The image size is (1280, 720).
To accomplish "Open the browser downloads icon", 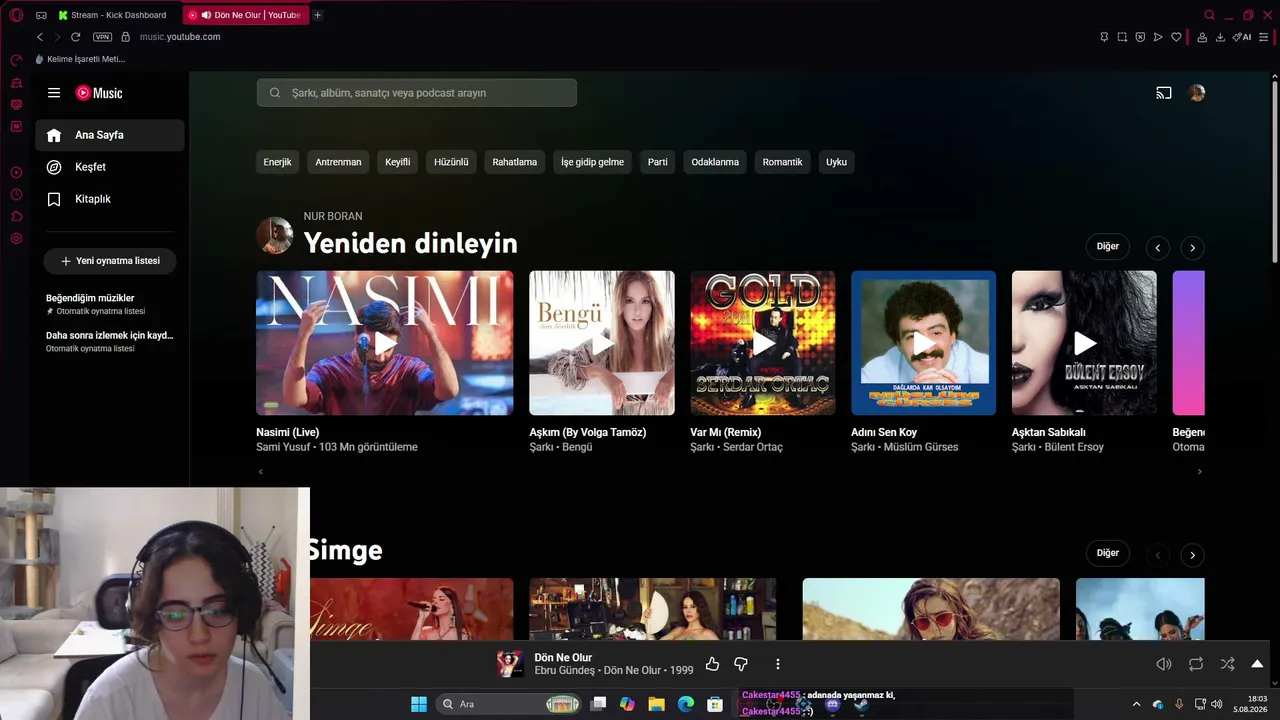I will coord(1220,37).
